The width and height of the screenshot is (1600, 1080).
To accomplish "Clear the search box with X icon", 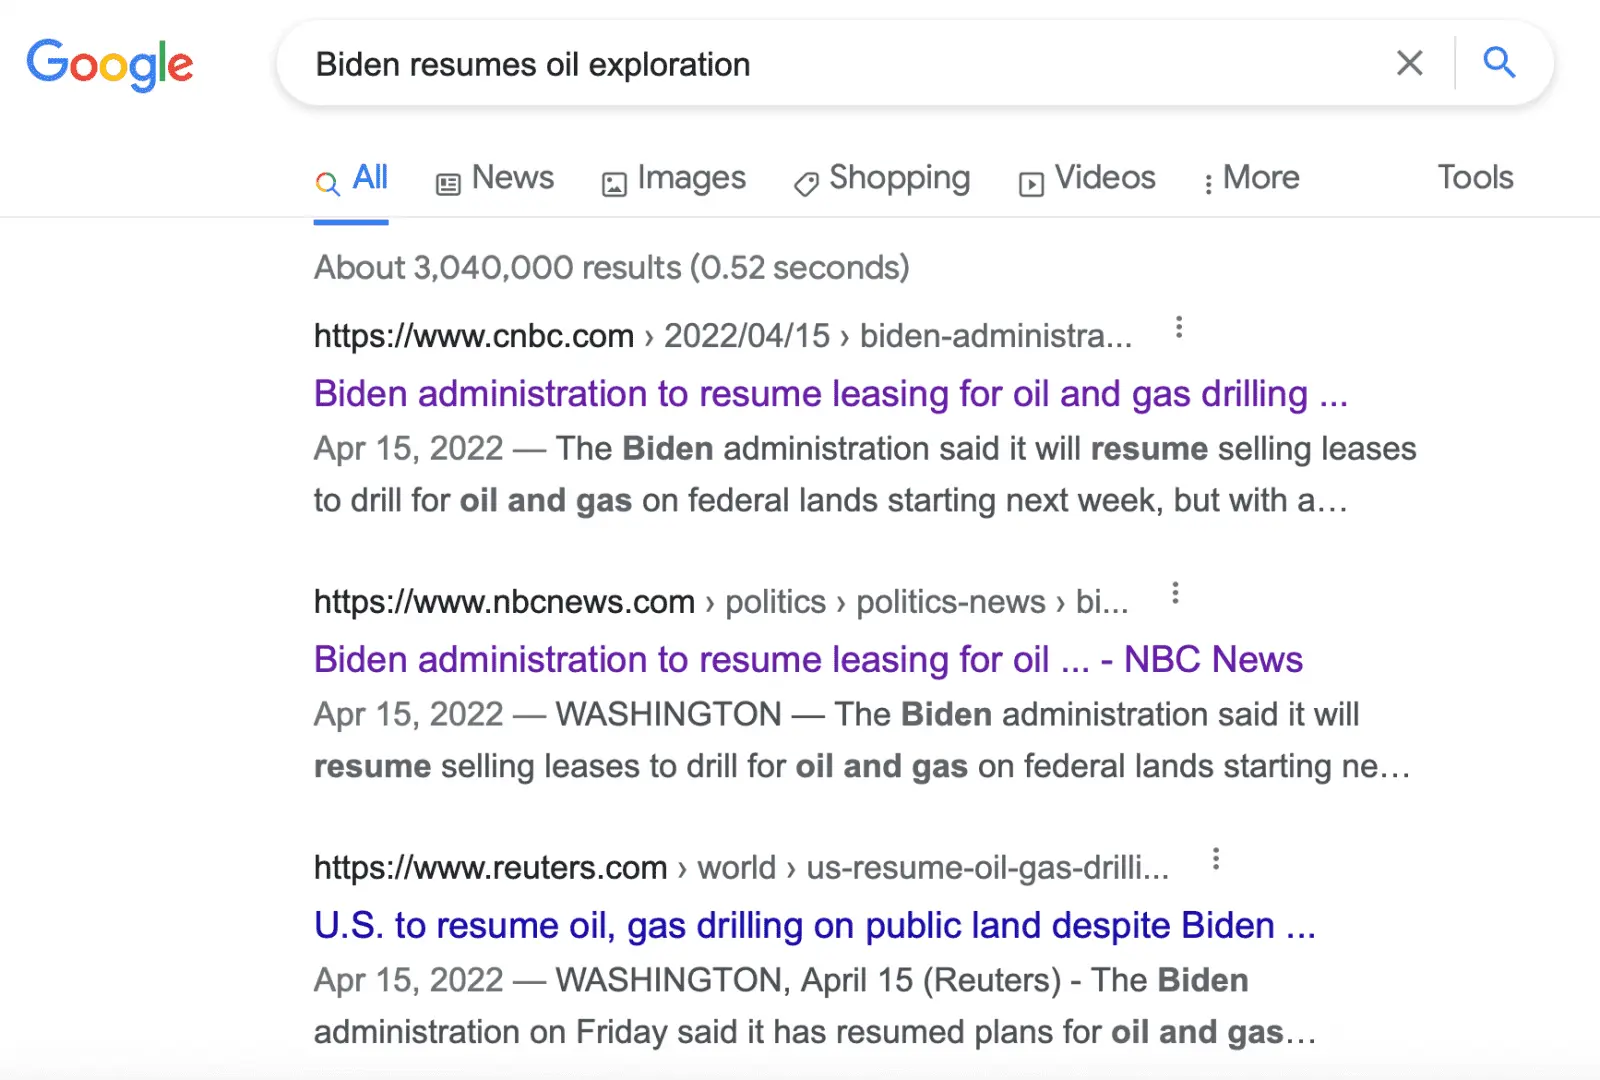I will click(x=1409, y=63).
